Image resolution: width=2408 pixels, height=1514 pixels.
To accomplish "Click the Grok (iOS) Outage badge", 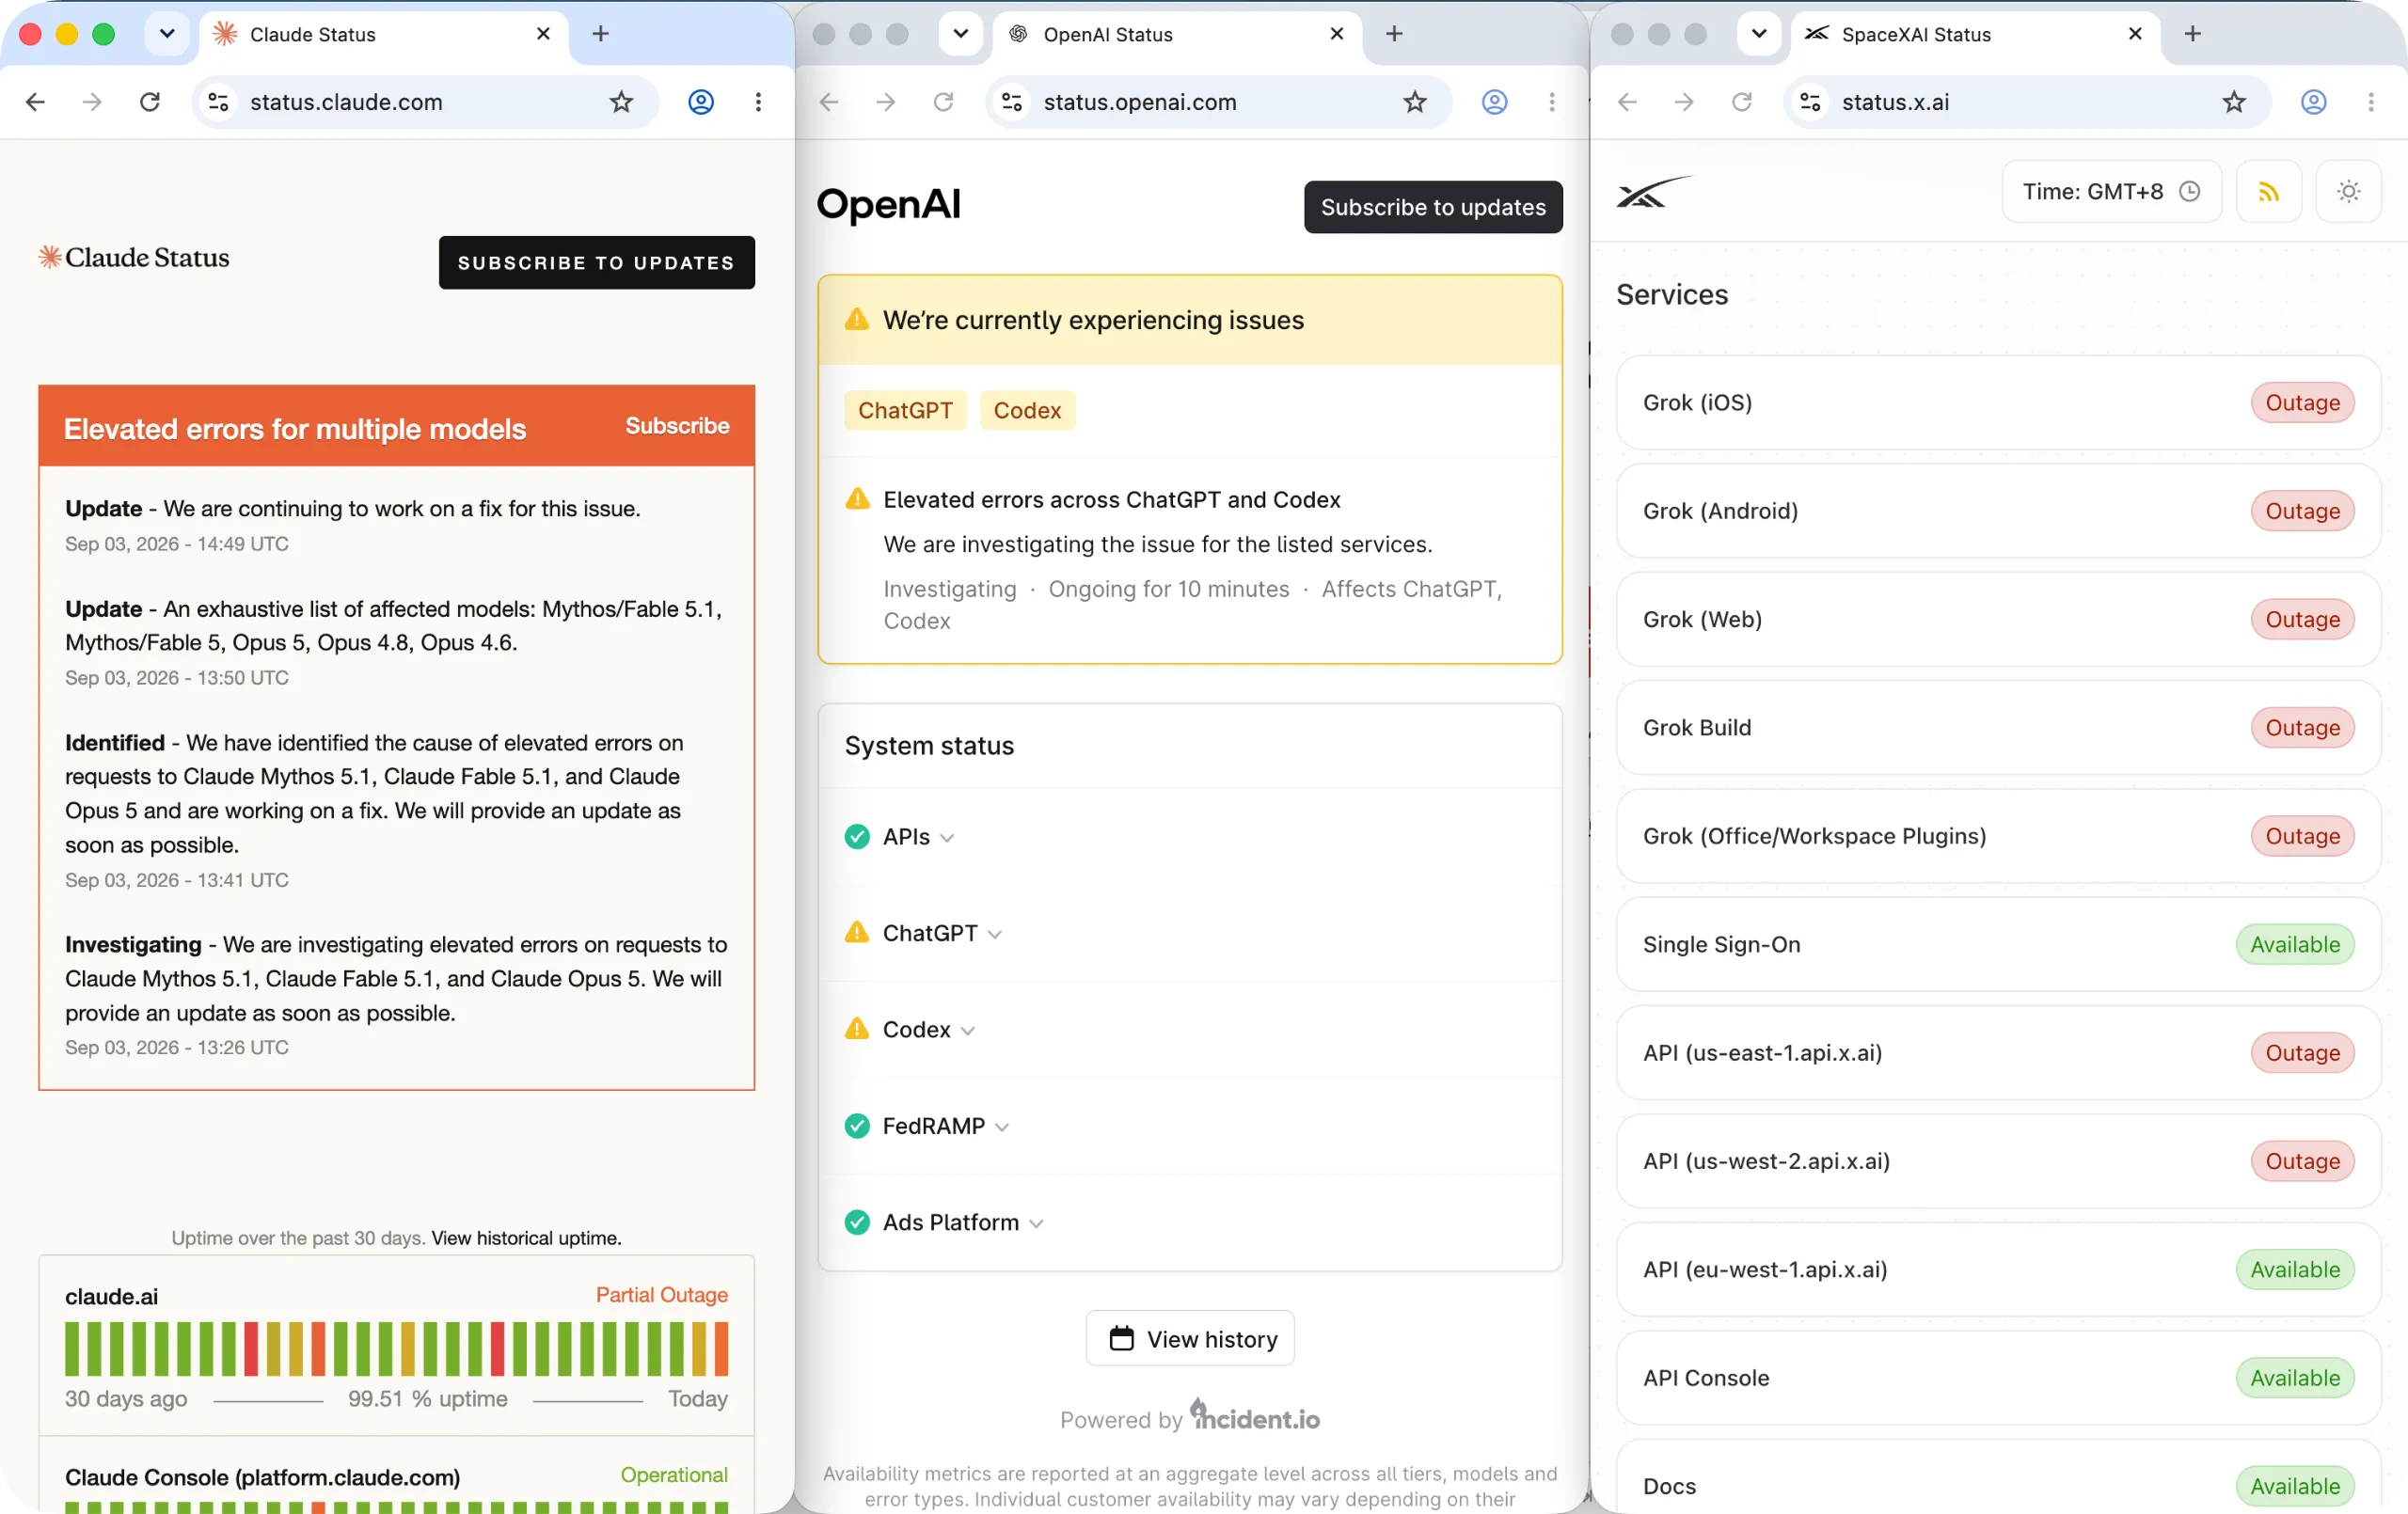I will point(2302,402).
